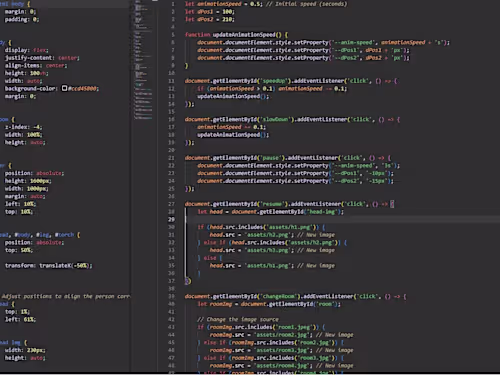Viewport: 500px width, 375px height.
Task: Click 'top: 50%;' rule
Action: (19, 250)
